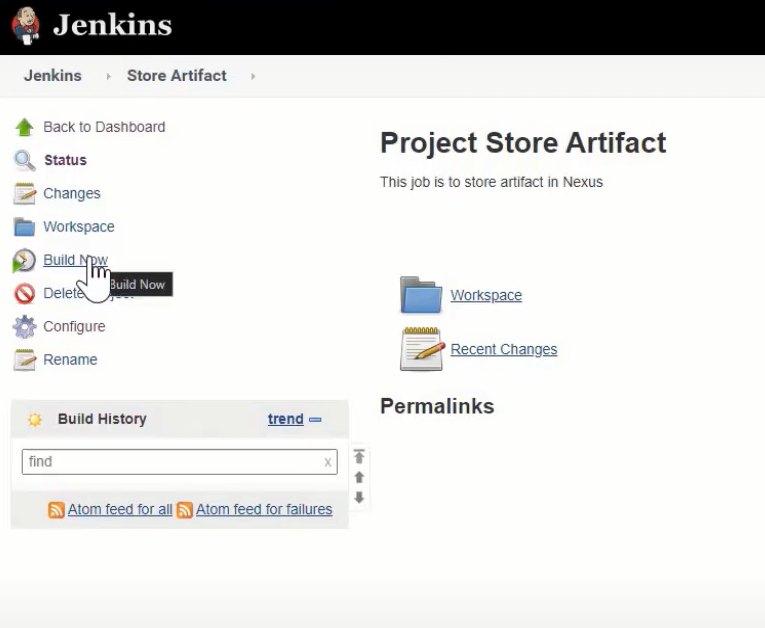Click the Permalinks heading
This screenshot has width=765, height=628.
tap(437, 406)
